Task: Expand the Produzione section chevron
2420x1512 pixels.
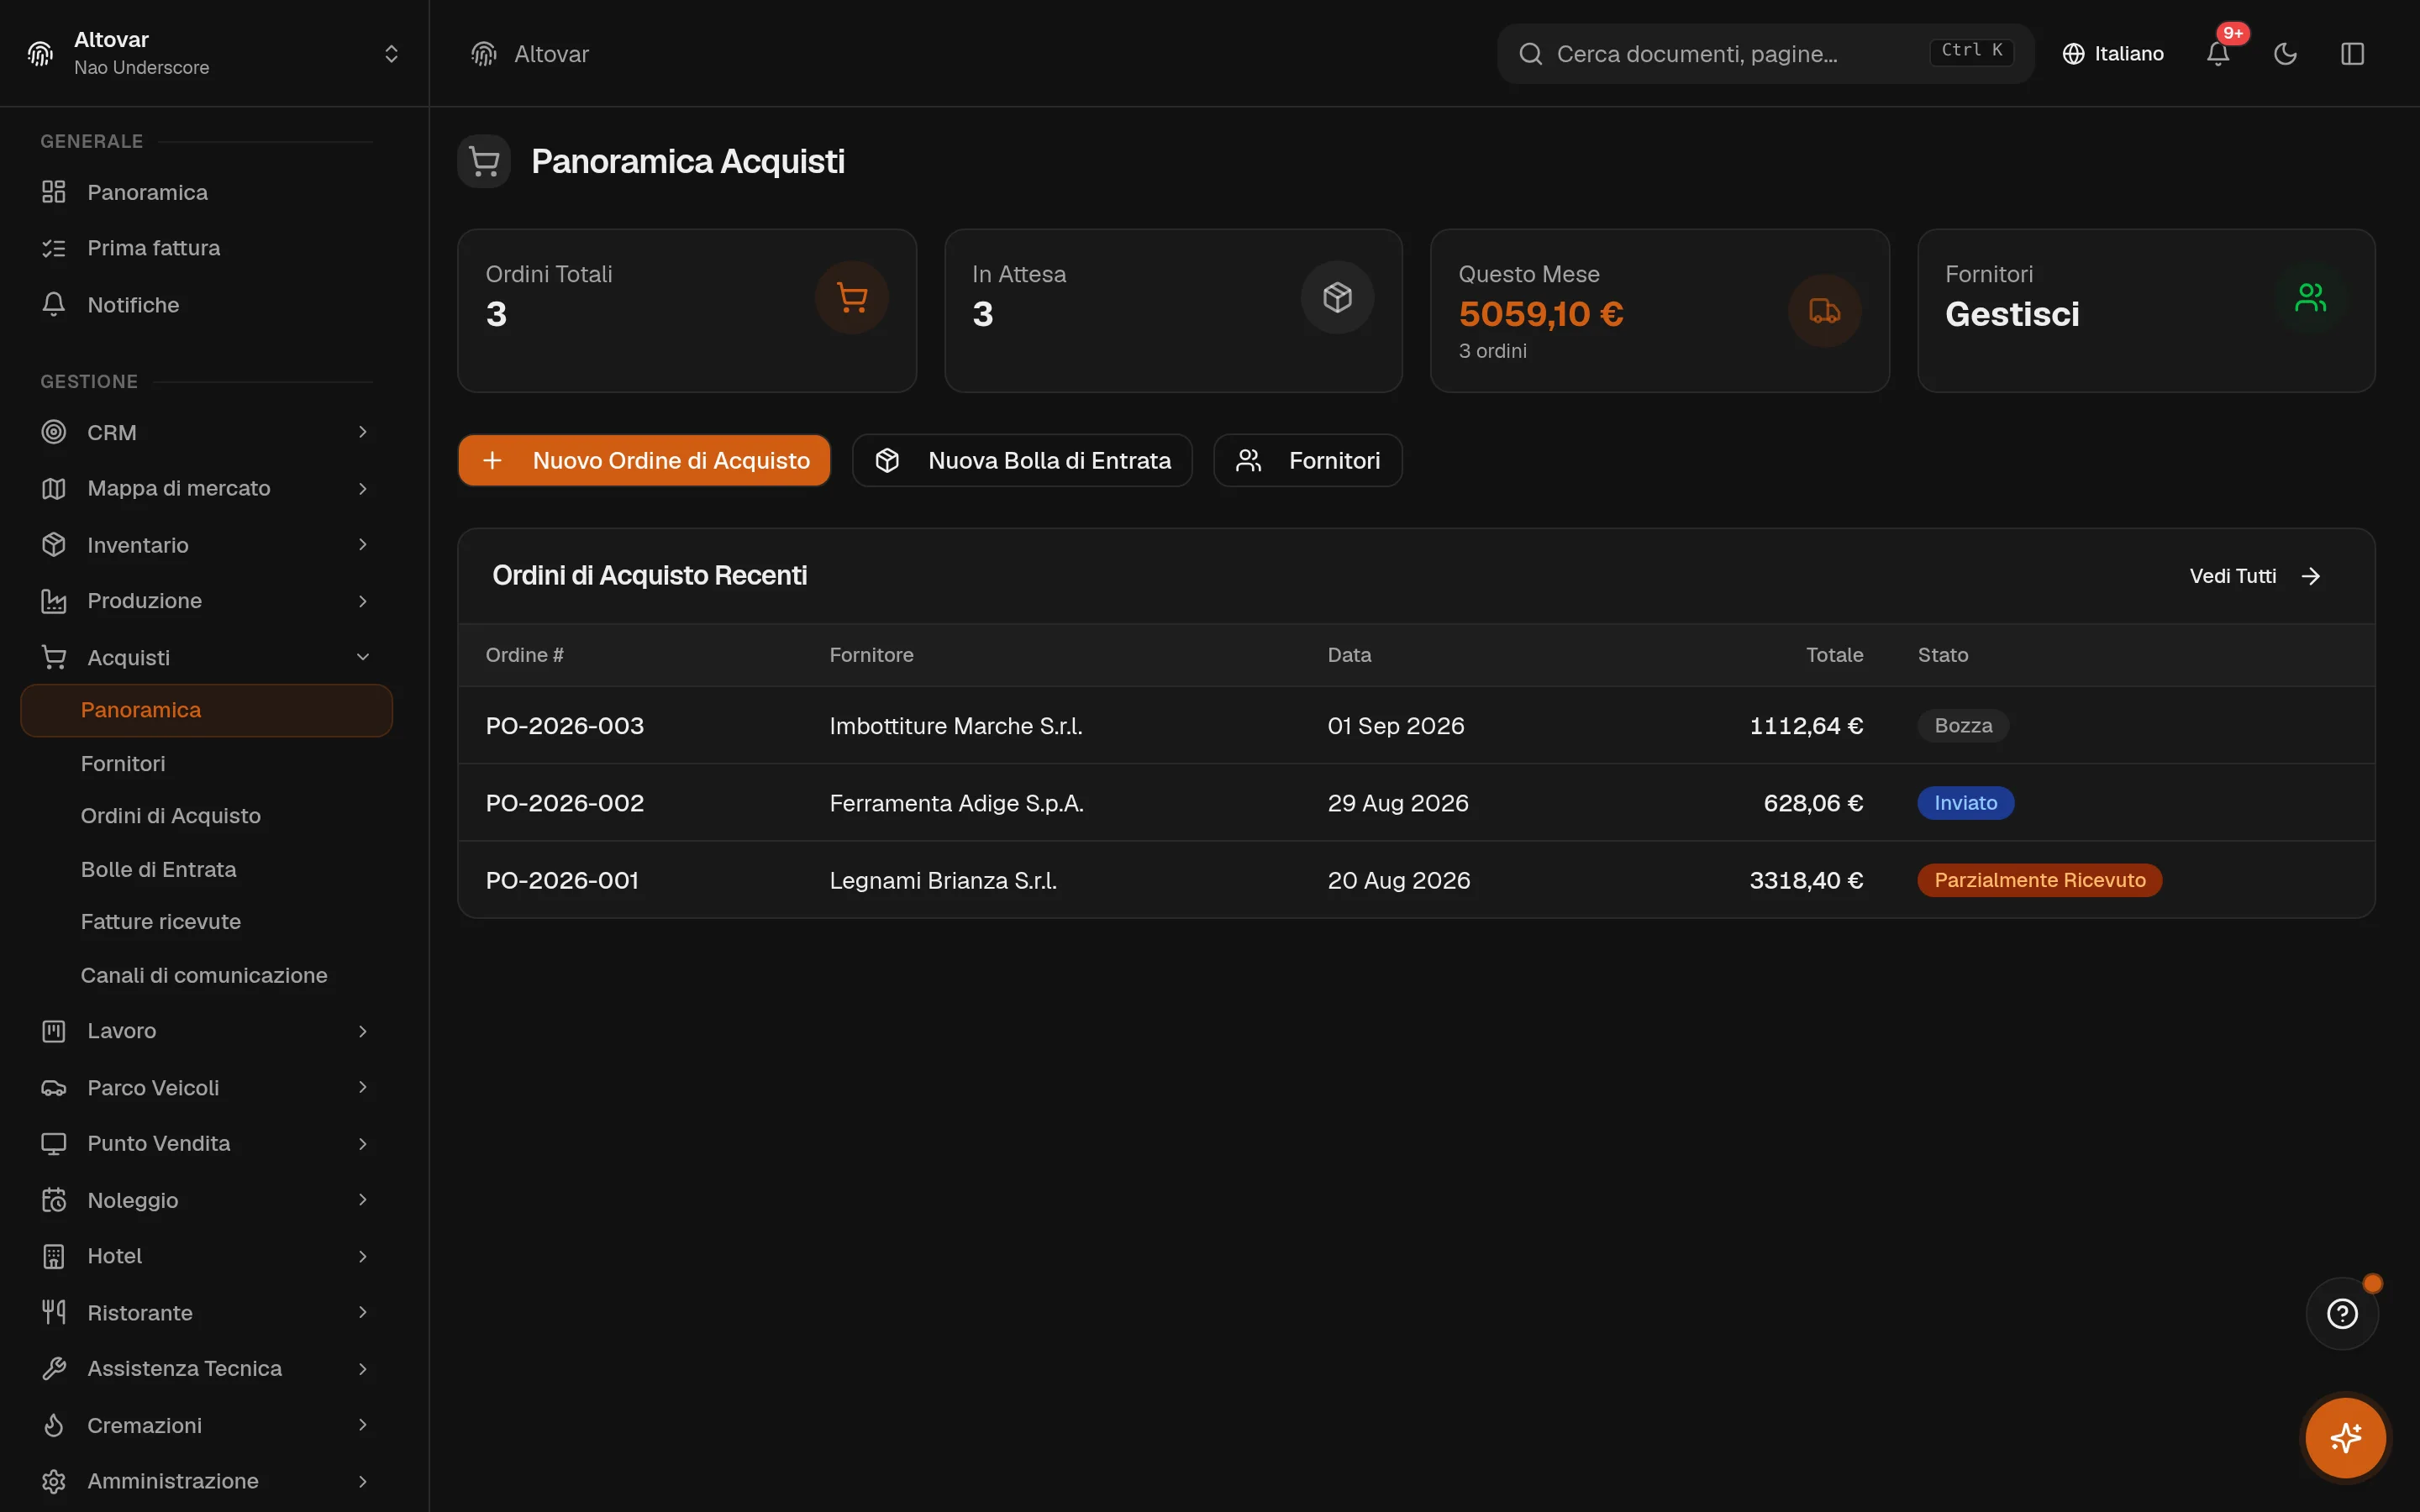Action: pyautogui.click(x=363, y=601)
